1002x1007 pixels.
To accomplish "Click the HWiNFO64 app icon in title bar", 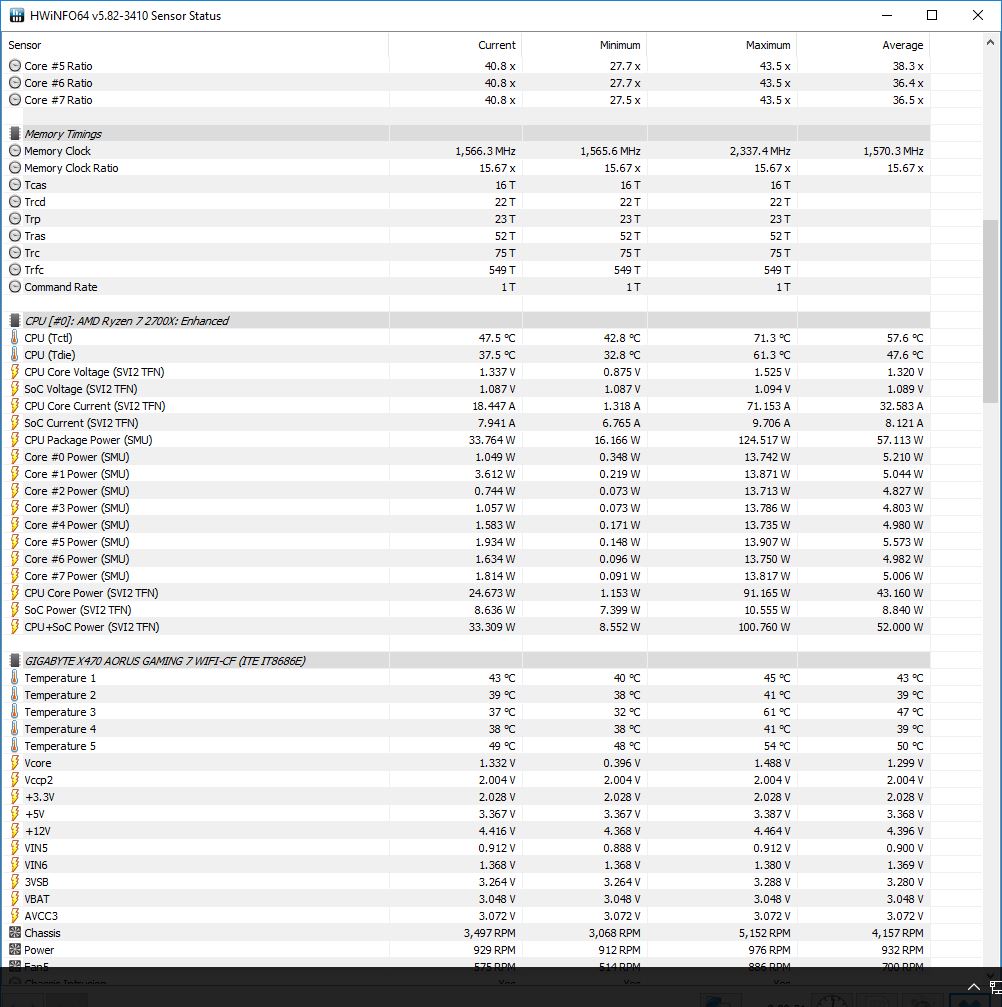I will coord(16,15).
